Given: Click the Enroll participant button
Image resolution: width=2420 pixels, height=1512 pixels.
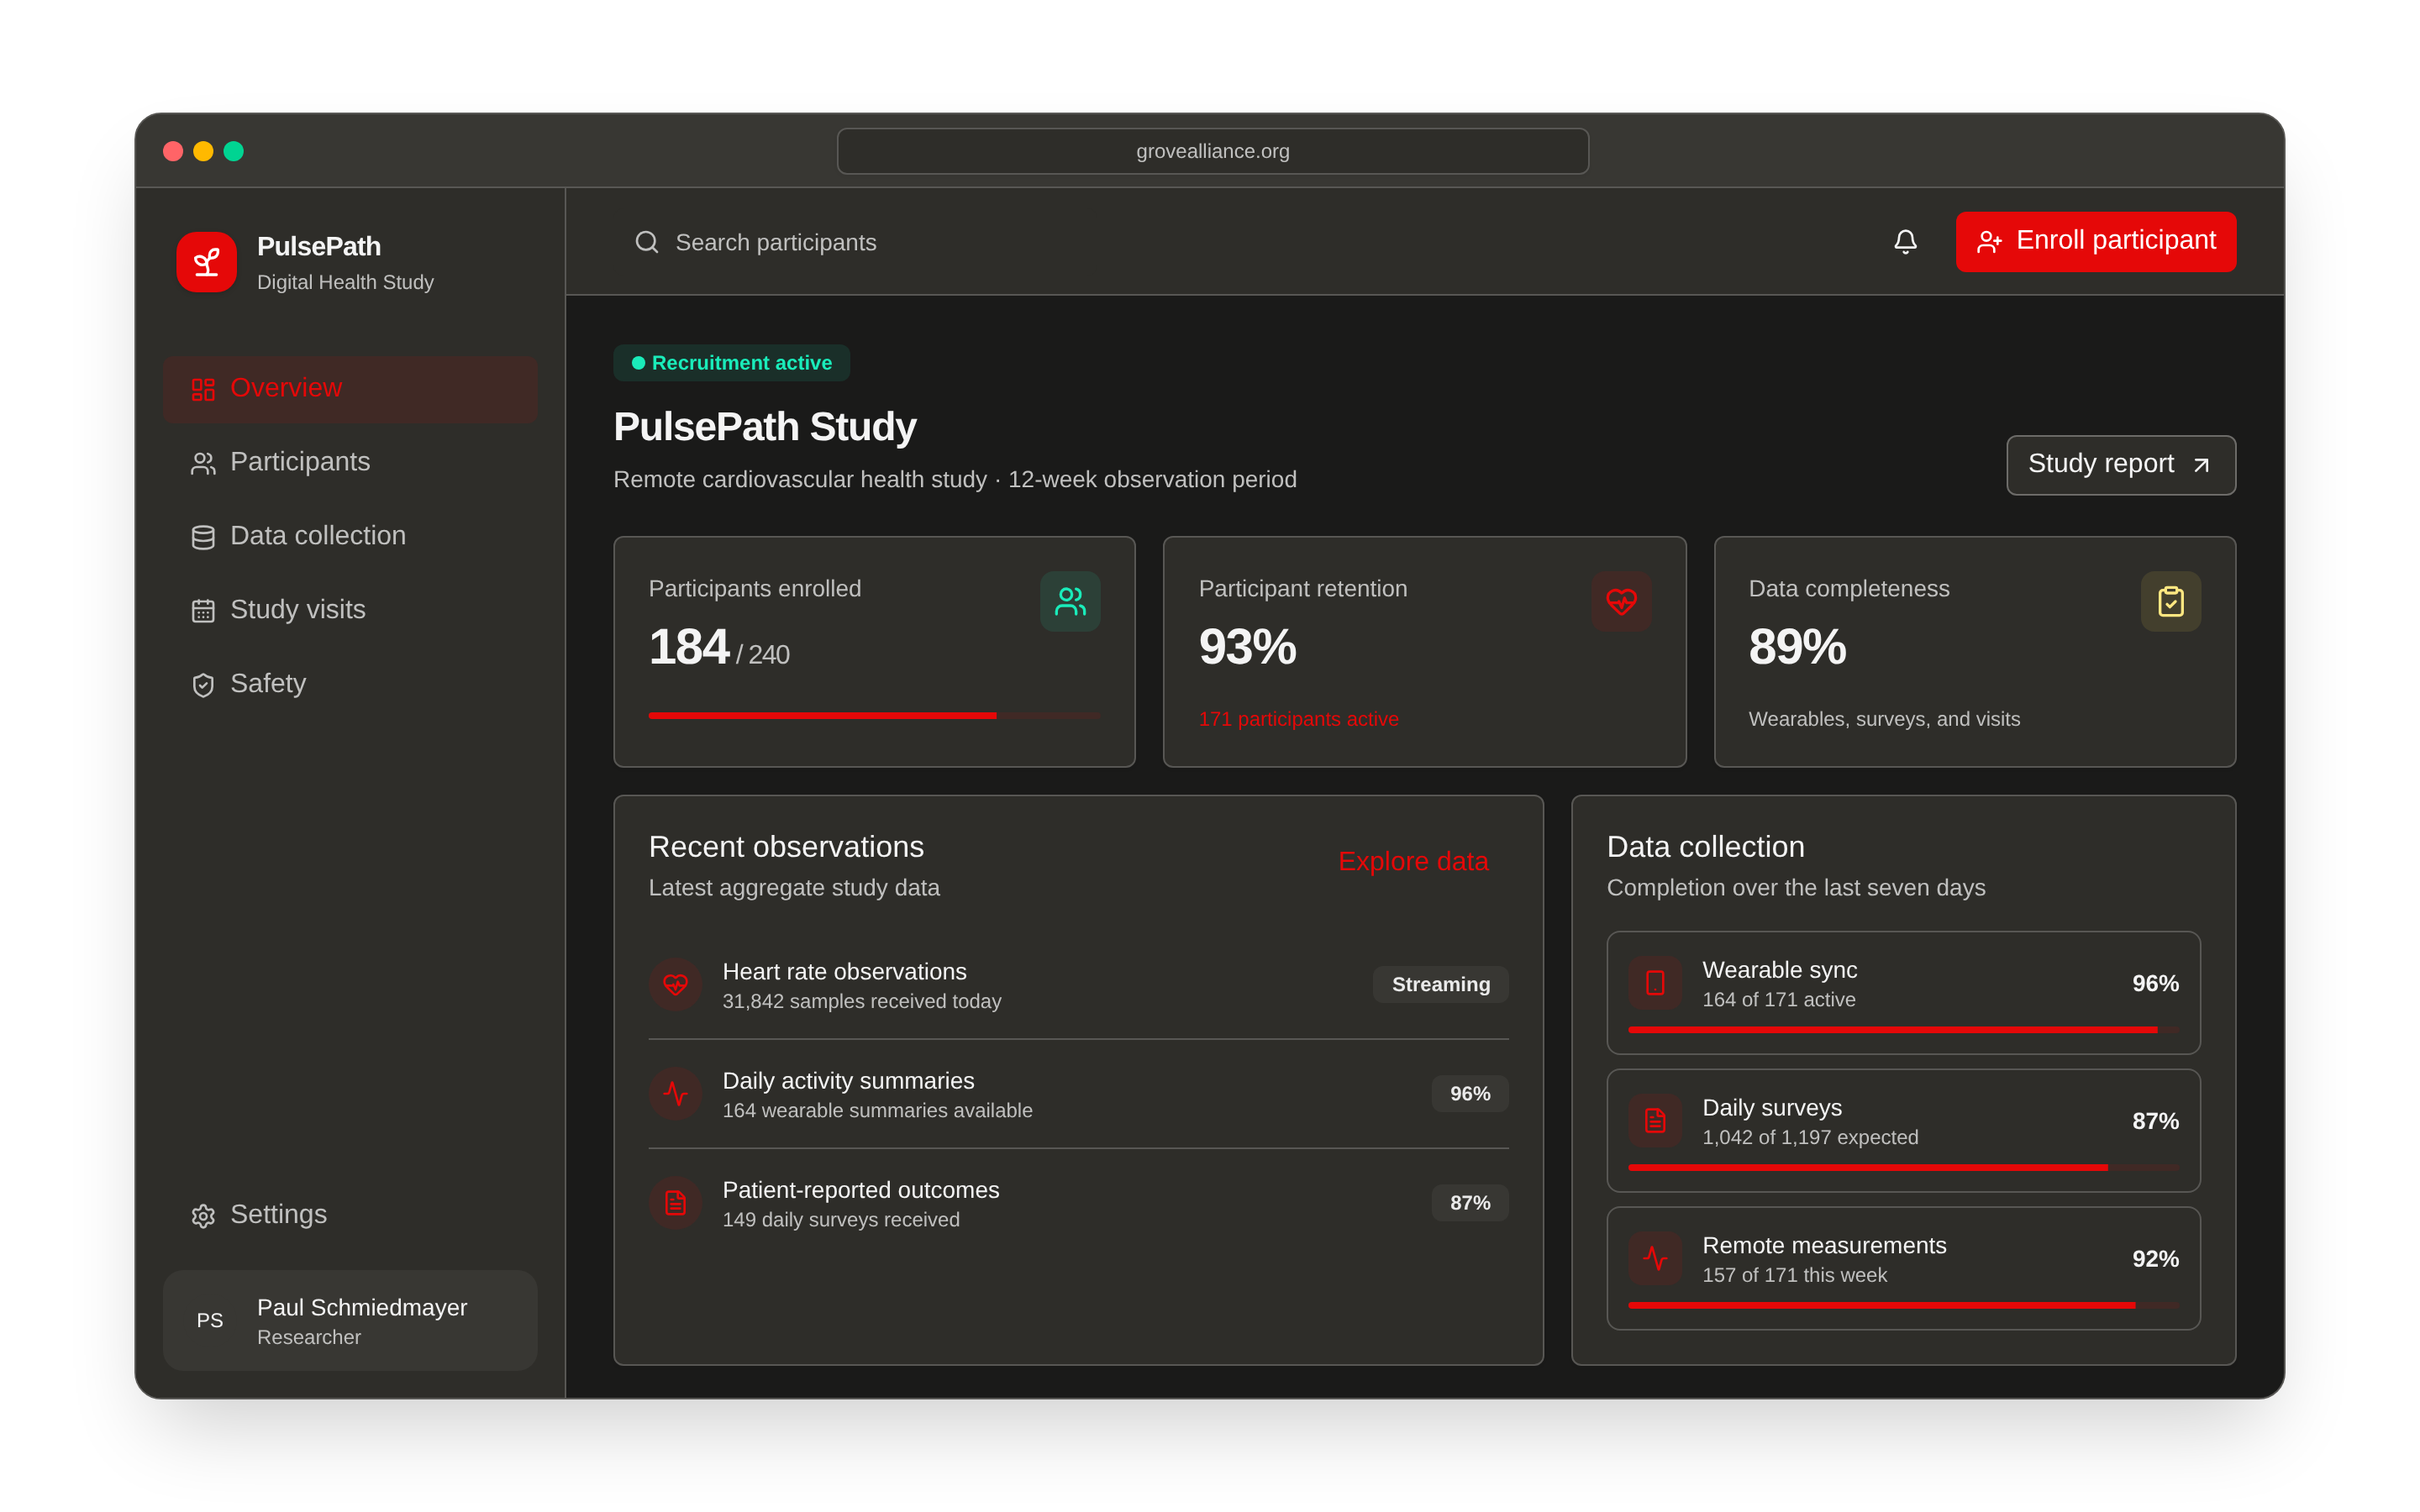Looking at the screenshot, I should pos(2096,242).
